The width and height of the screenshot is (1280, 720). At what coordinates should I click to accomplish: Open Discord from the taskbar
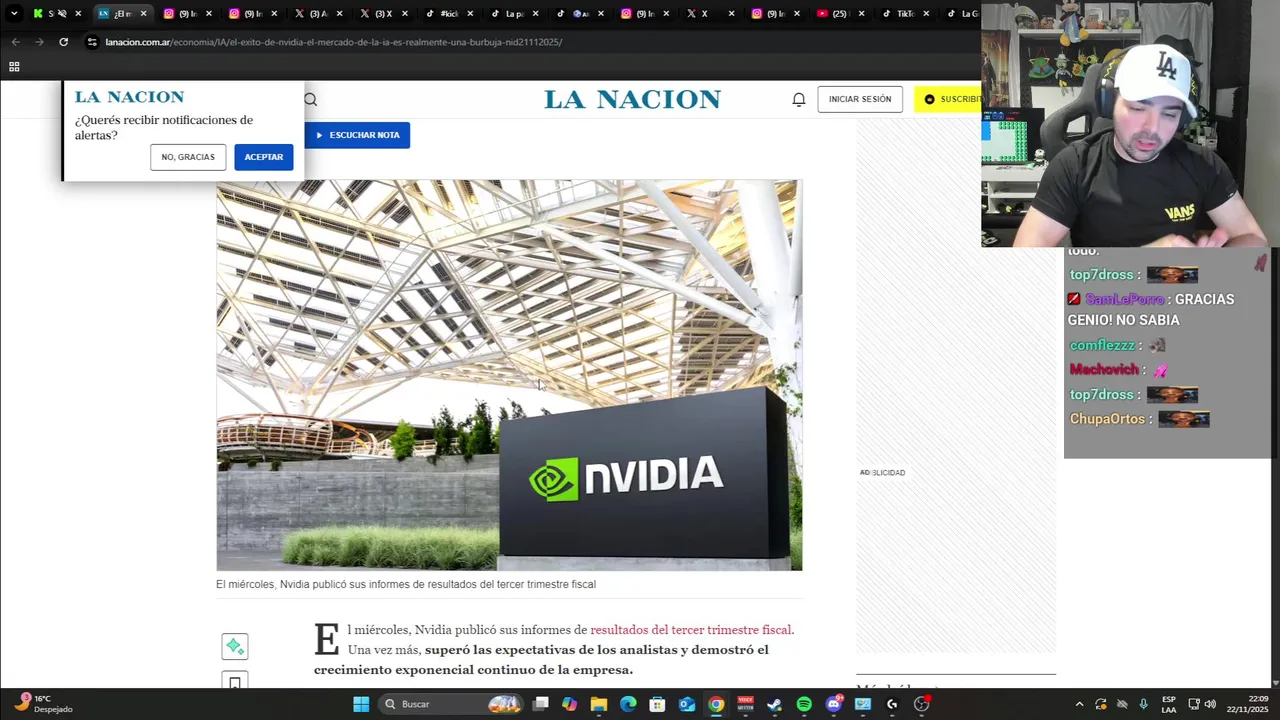pos(834,704)
